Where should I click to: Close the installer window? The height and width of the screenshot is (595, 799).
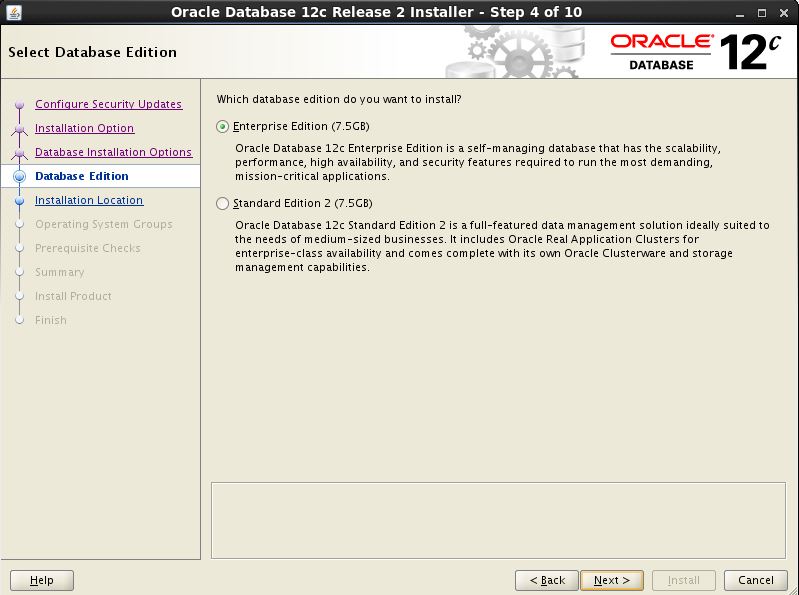784,13
